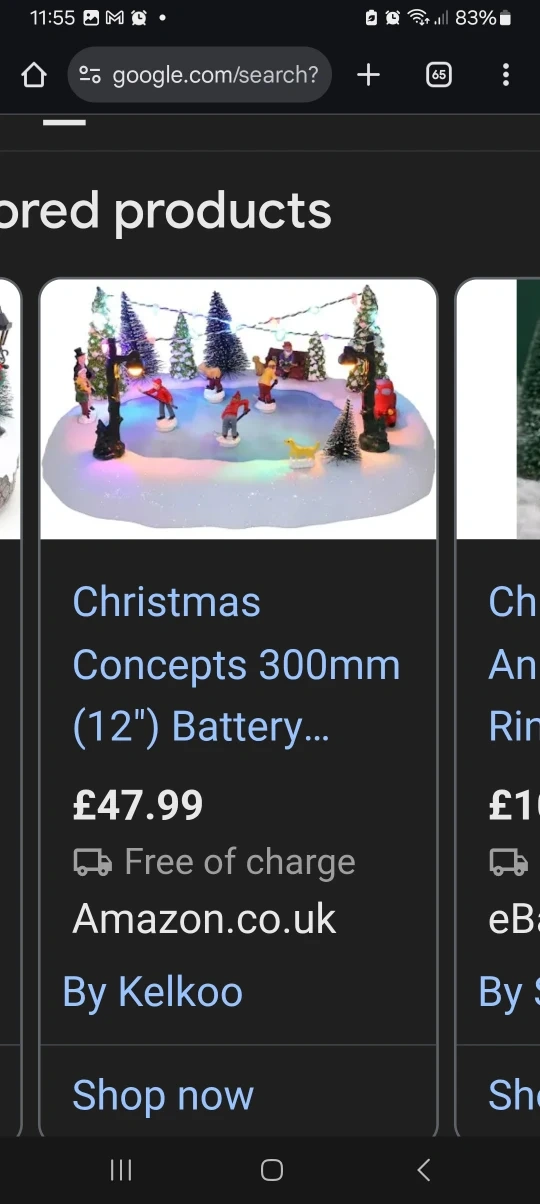
Task: Open Christmas Concepts 300mm Battery product title
Action: click(236, 665)
